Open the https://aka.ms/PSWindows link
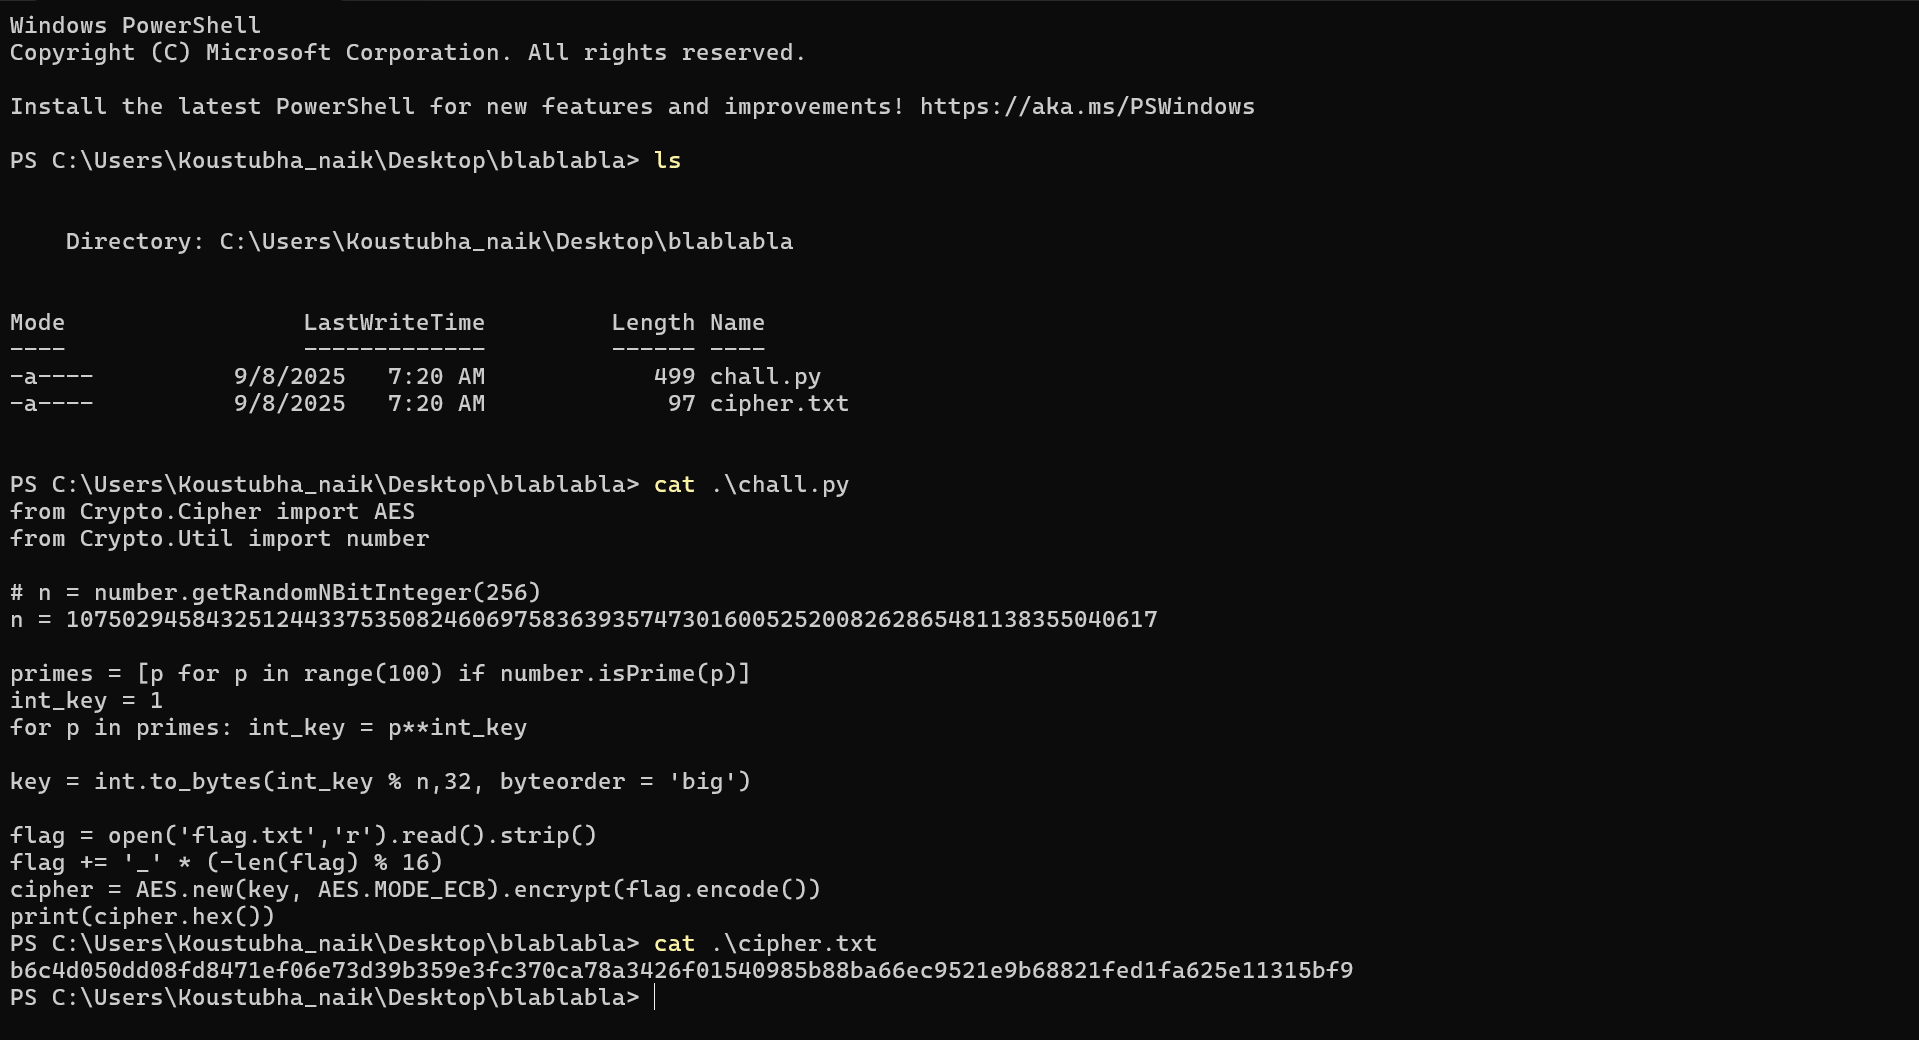 point(1087,107)
